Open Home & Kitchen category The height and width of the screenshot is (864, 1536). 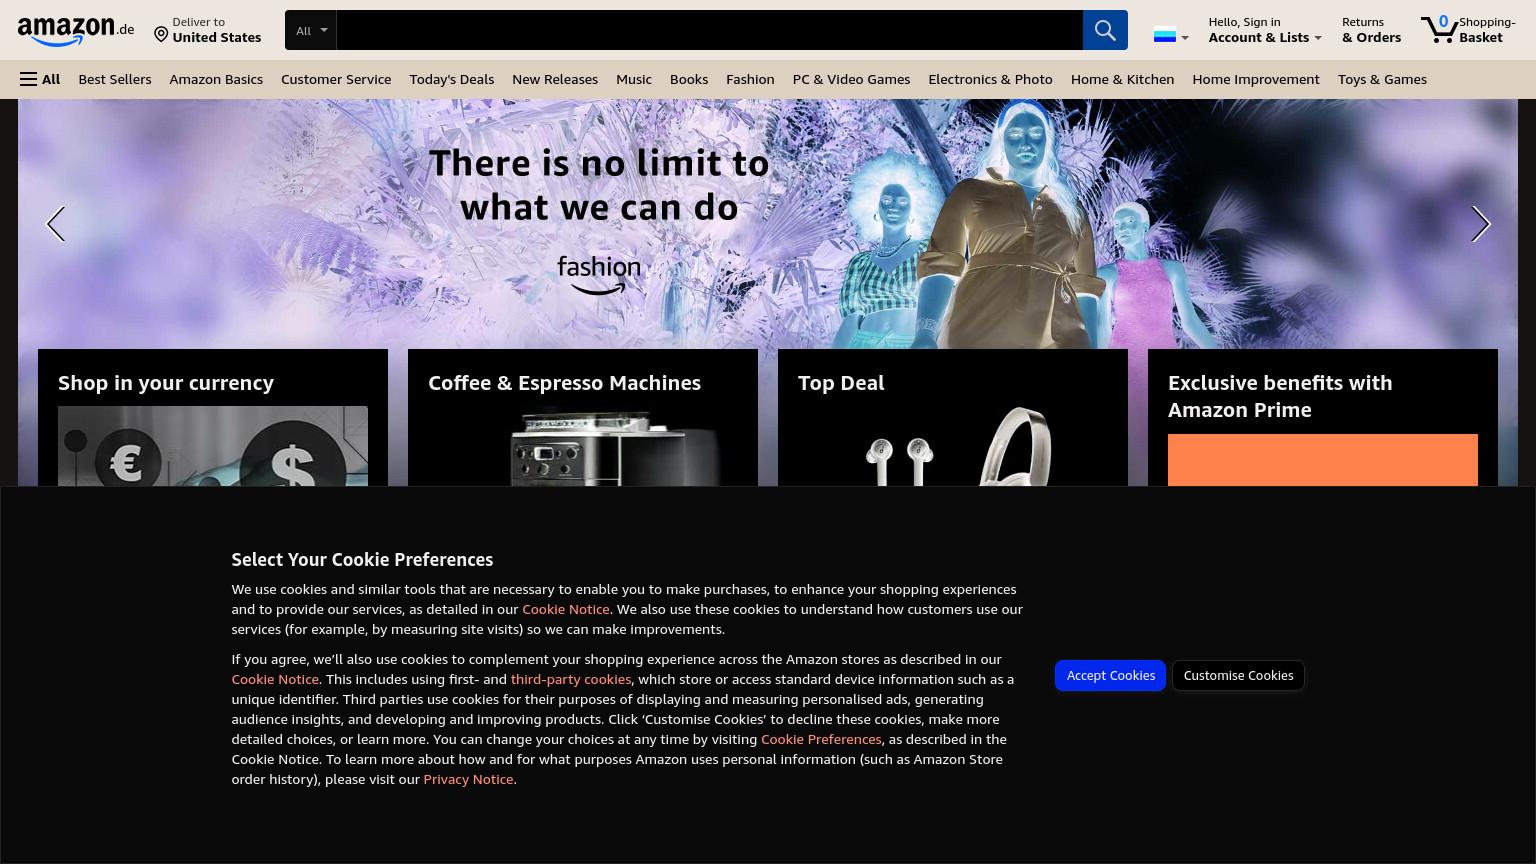[x=1122, y=79]
